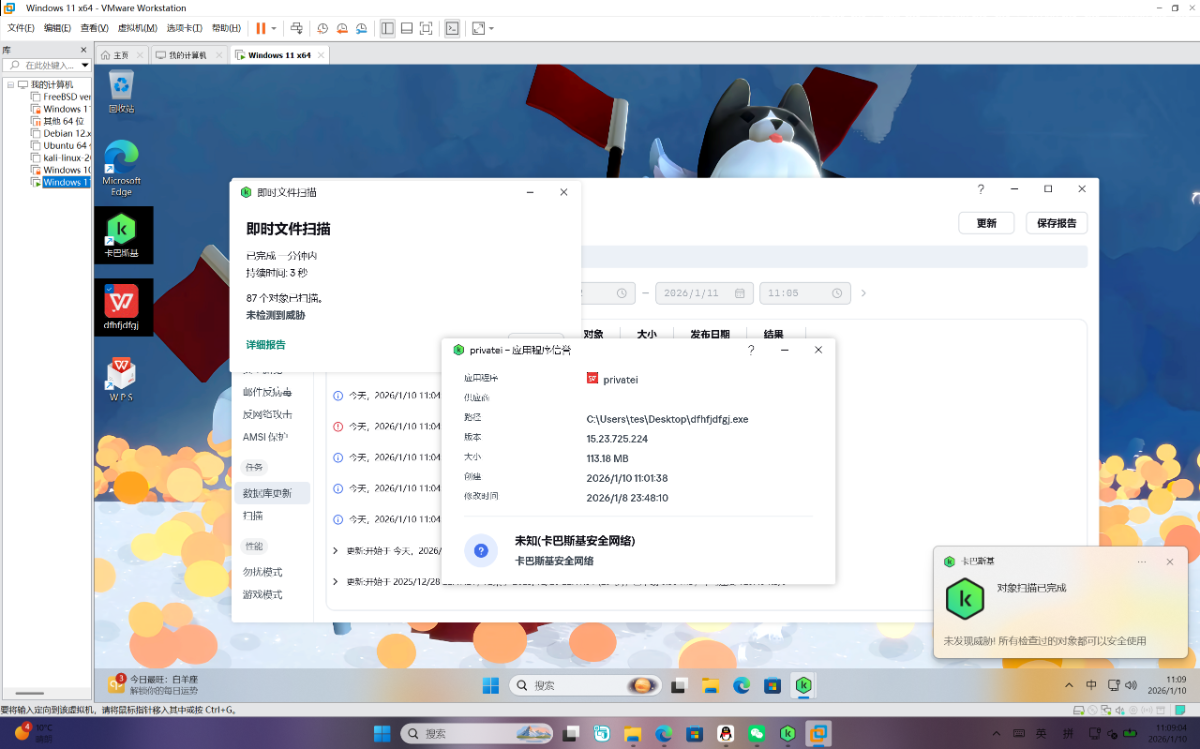This screenshot has width=1200, height=749.
Task: Click the guest Windows Start button
Action: coord(491,685)
